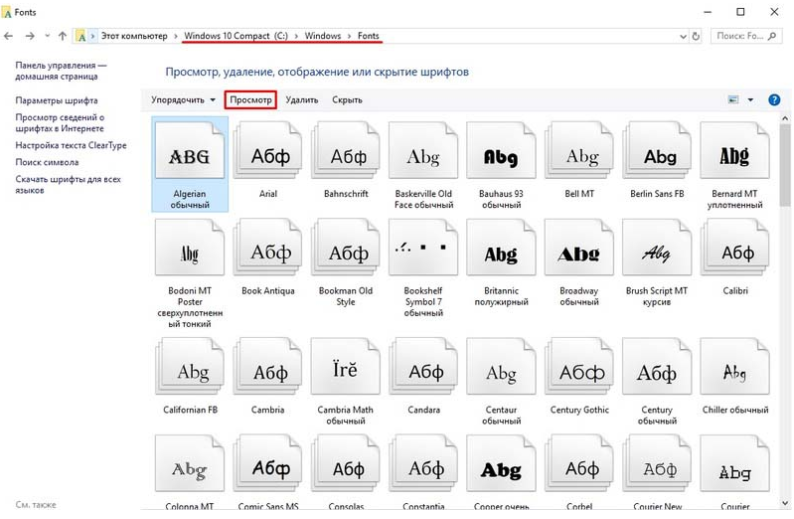Select the Book Antiqua font icon
The image size is (794, 519).
pos(268,248)
